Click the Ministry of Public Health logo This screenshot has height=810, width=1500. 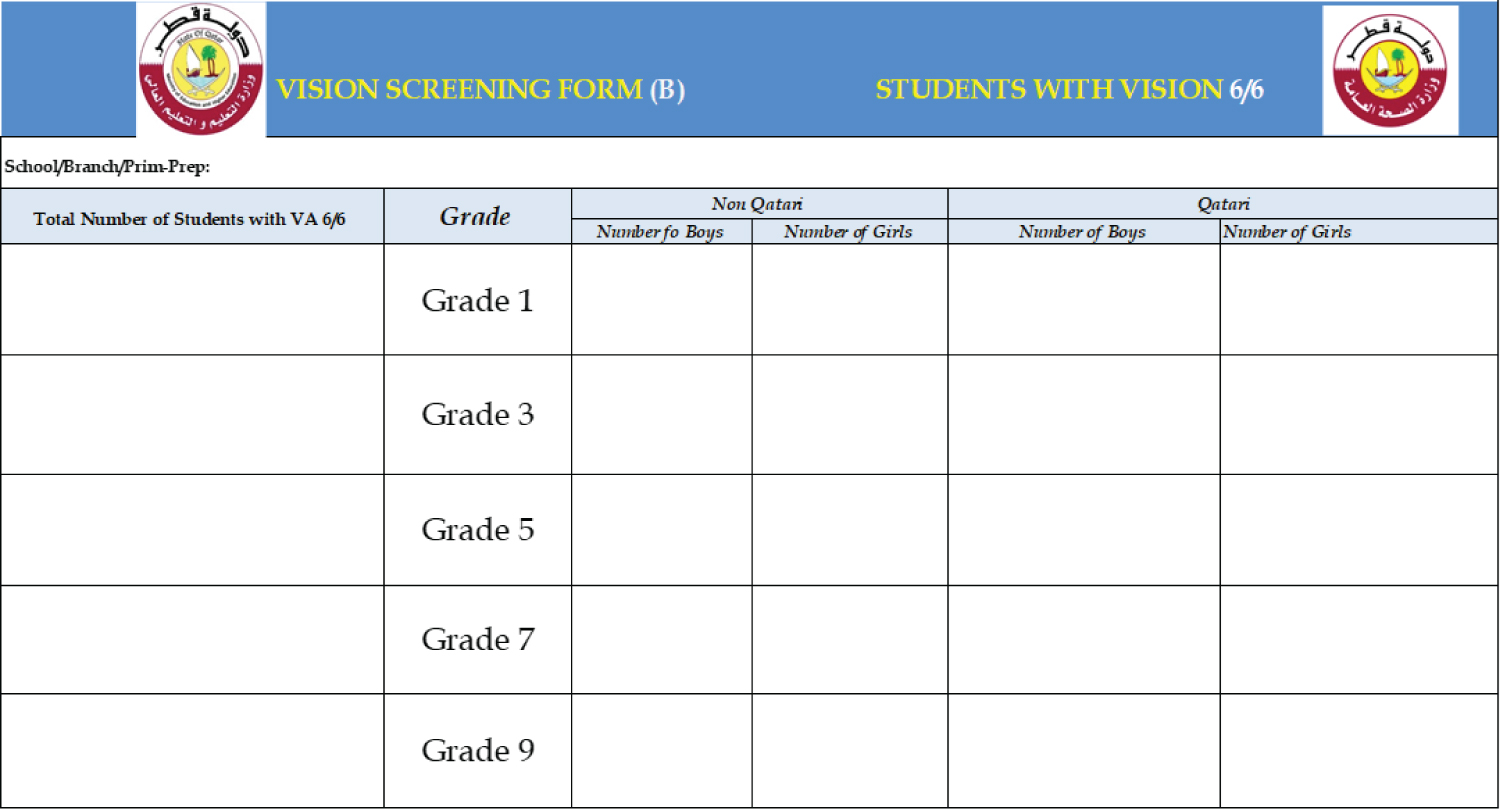[1390, 70]
